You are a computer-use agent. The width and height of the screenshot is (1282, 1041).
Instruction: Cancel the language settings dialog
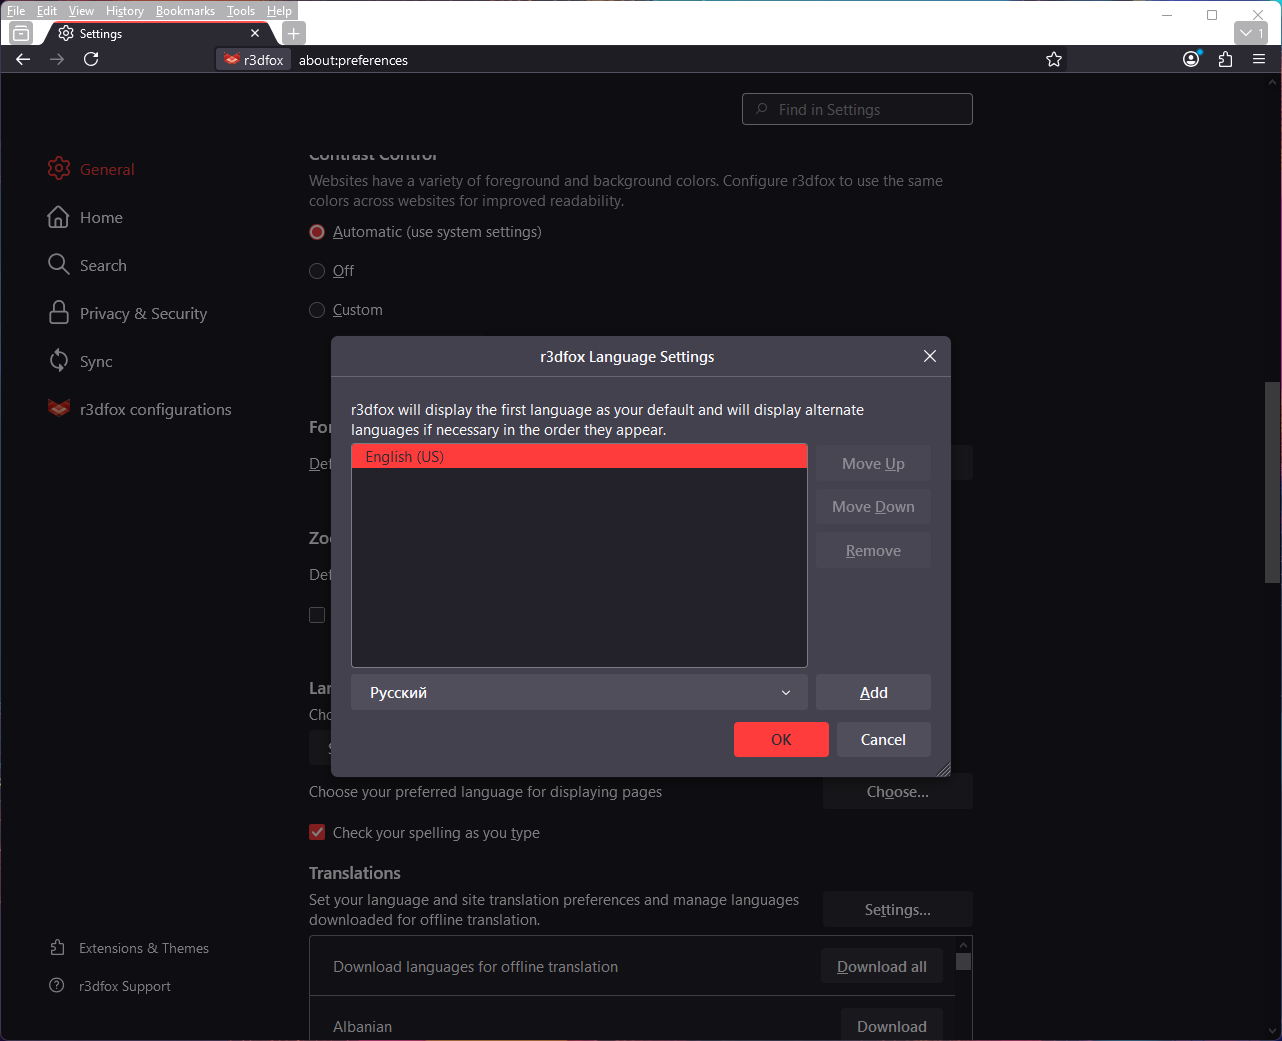click(884, 739)
